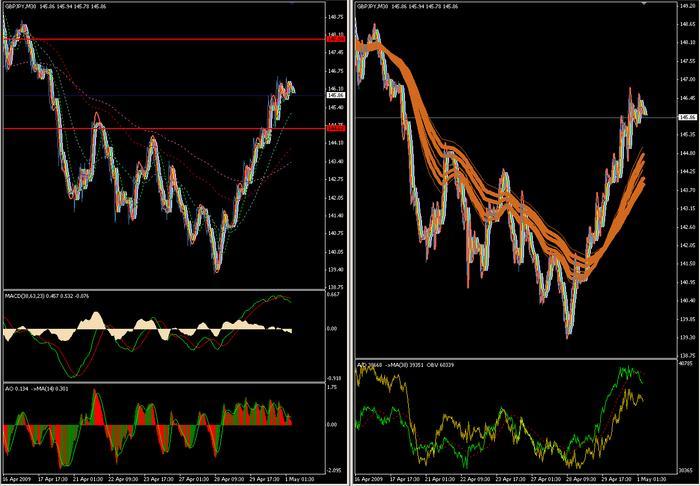The image size is (700, 486).
Task: Click the 23 Apr 17:00 date on the left time axis
Action: (x=161, y=479)
